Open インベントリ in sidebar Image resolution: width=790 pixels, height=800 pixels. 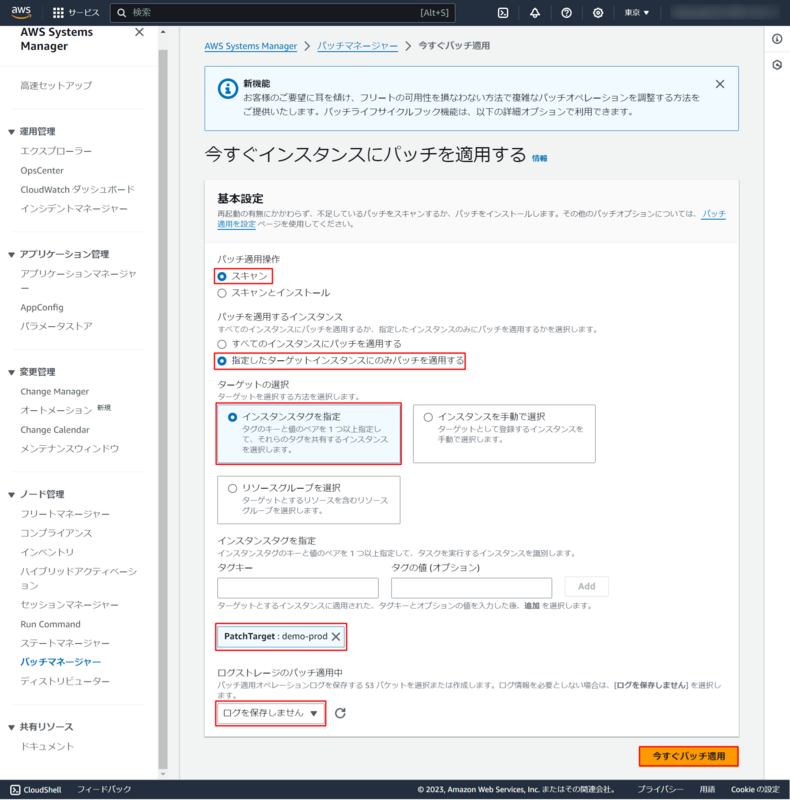47,552
